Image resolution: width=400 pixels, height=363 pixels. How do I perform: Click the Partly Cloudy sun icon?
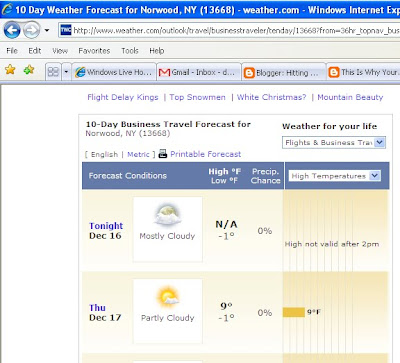click(x=168, y=297)
